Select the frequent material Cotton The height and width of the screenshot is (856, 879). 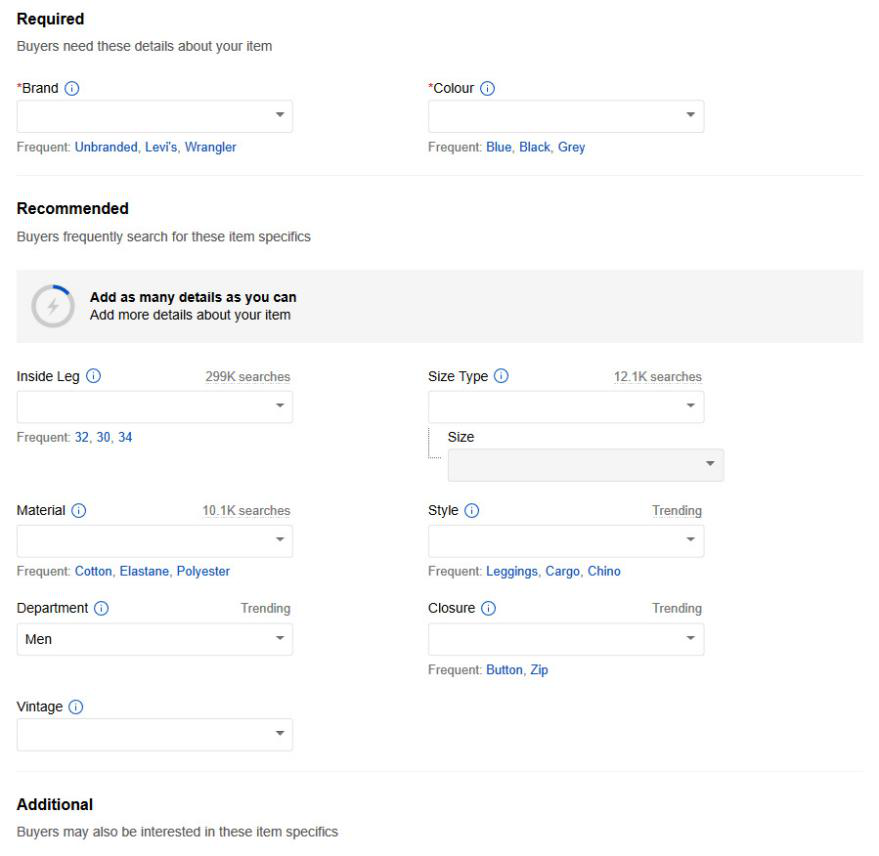(94, 571)
